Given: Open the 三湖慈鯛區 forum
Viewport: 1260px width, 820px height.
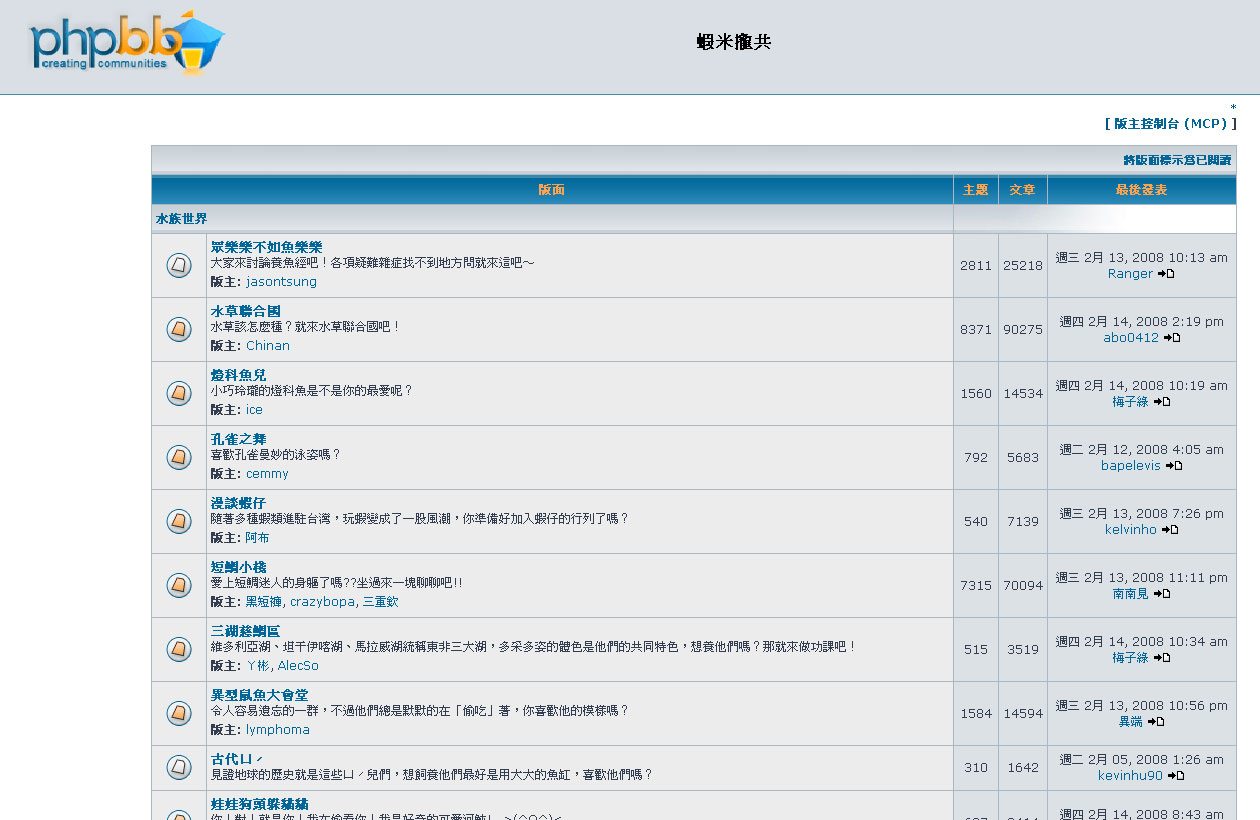Looking at the screenshot, I should click(246, 631).
